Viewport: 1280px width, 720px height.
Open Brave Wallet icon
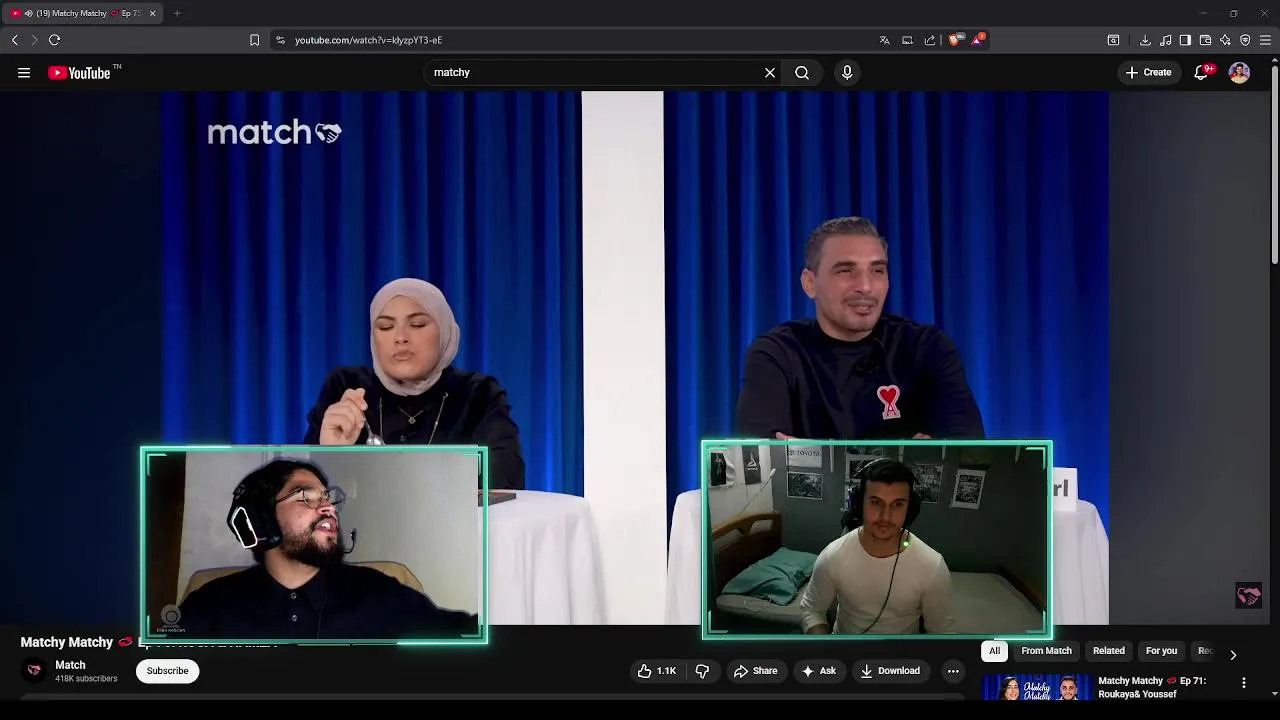tap(1205, 40)
